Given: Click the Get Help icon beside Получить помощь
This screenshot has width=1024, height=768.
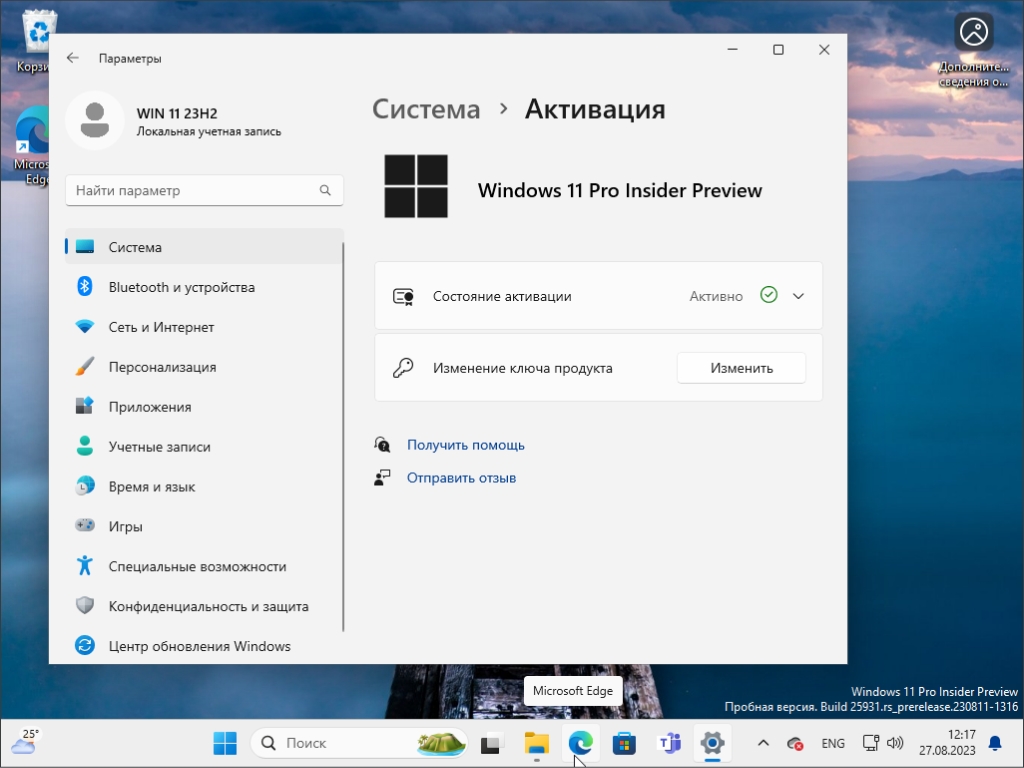Looking at the screenshot, I should pos(382,445).
